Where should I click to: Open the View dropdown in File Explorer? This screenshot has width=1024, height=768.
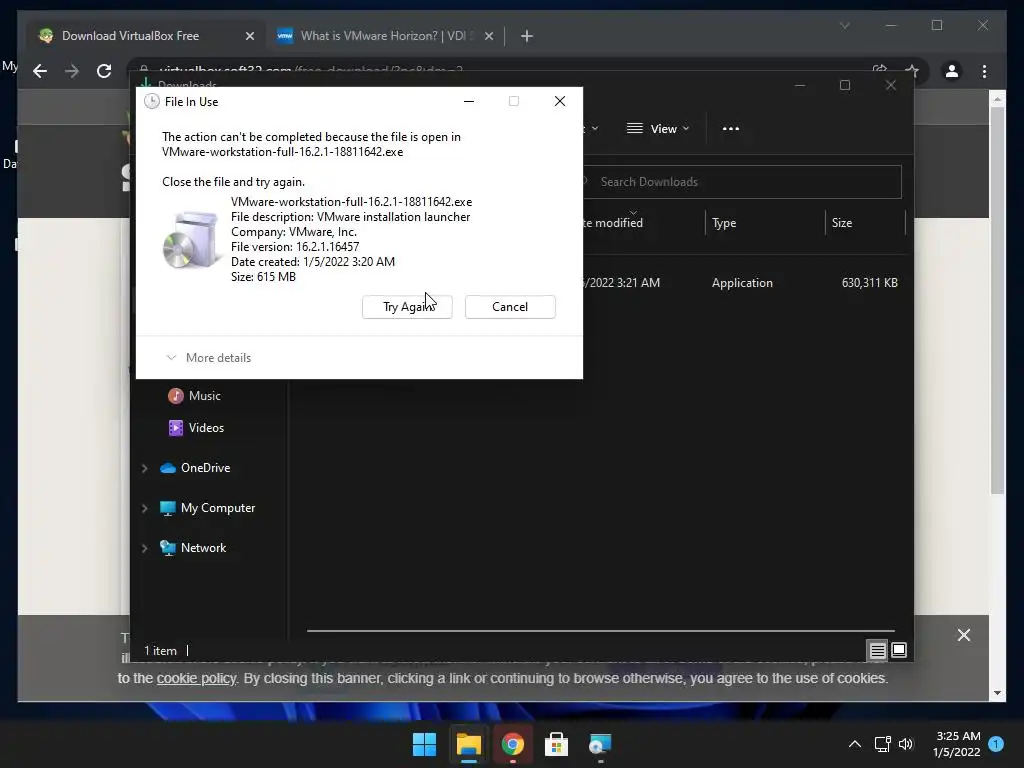click(x=658, y=129)
